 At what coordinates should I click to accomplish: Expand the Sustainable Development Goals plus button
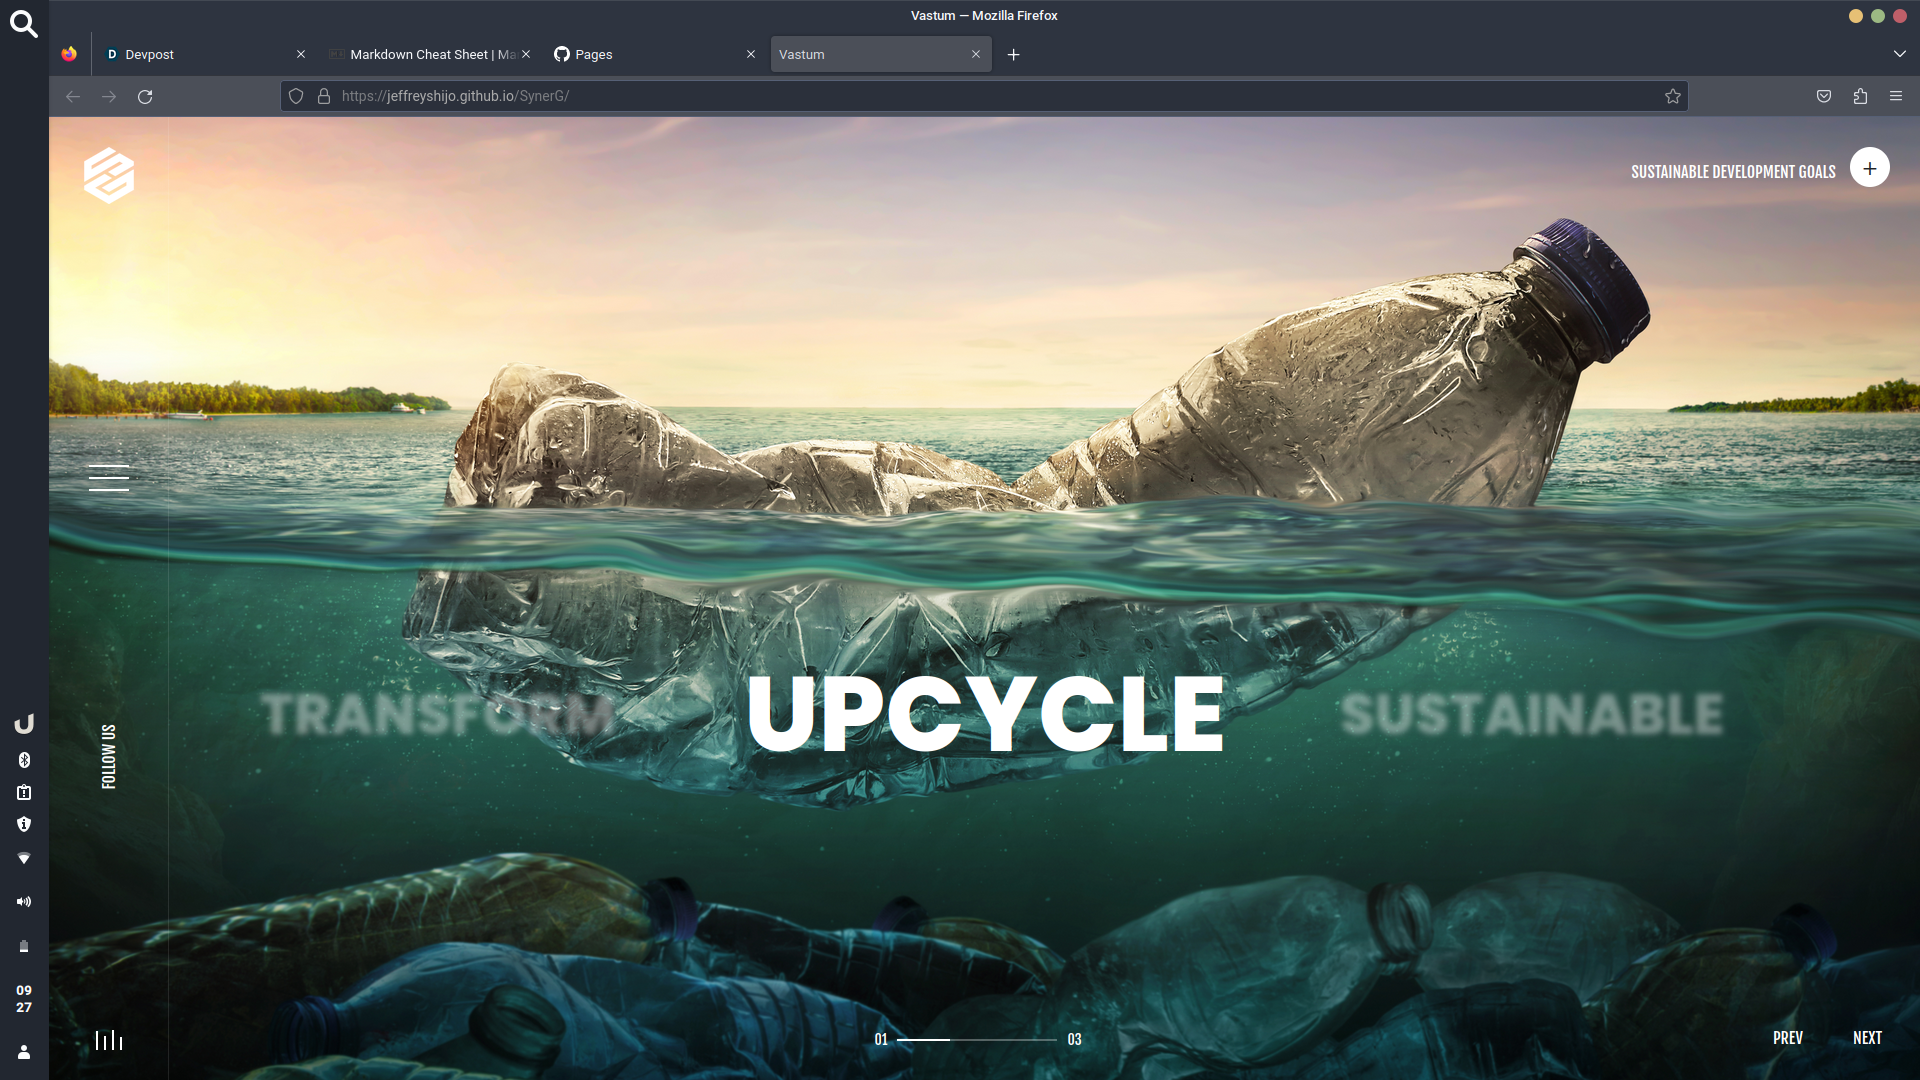pyautogui.click(x=1869, y=168)
